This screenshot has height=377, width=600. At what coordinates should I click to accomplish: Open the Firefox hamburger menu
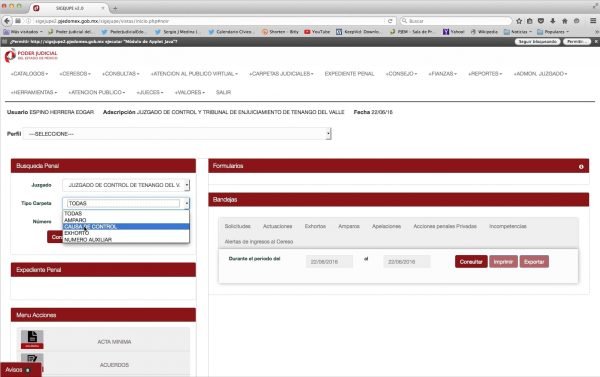point(593,21)
